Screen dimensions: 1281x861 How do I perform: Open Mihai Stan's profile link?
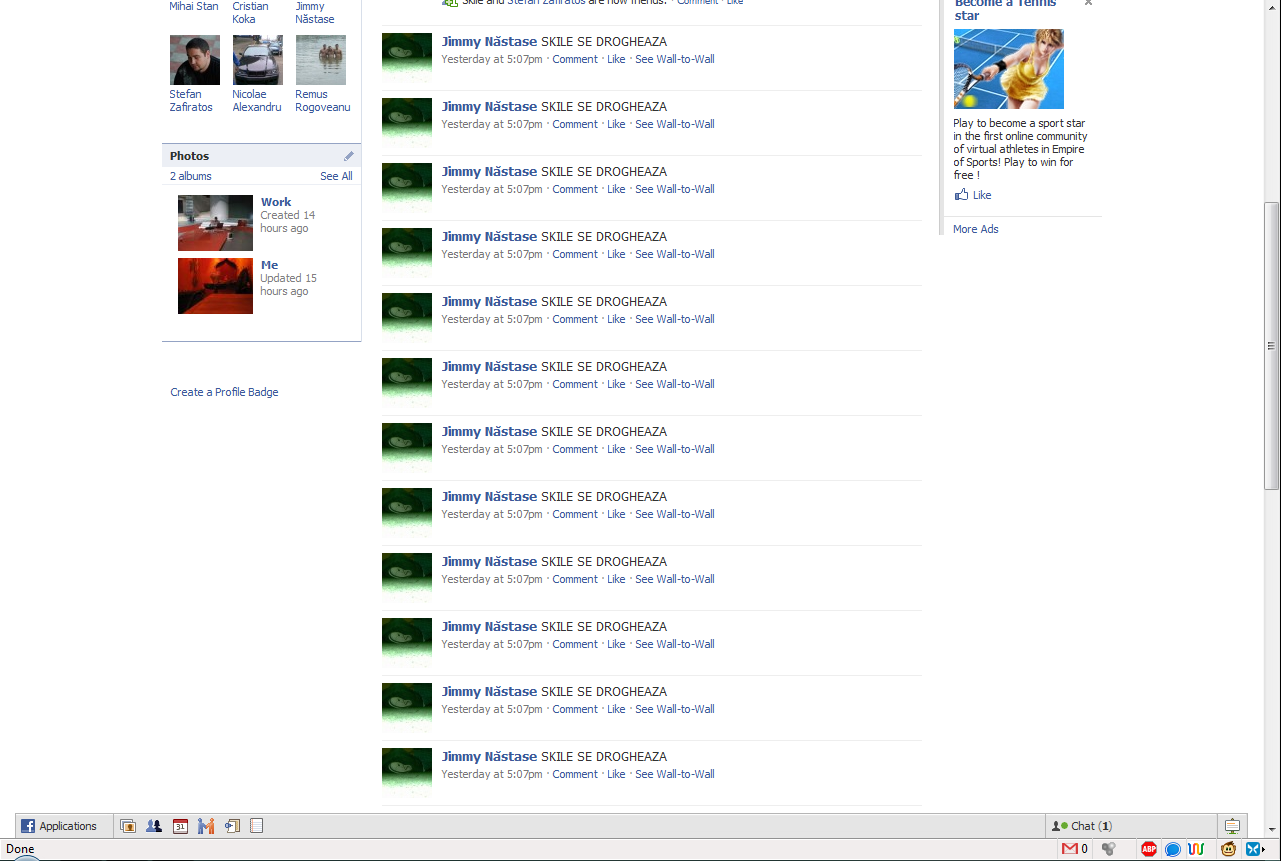pos(194,6)
